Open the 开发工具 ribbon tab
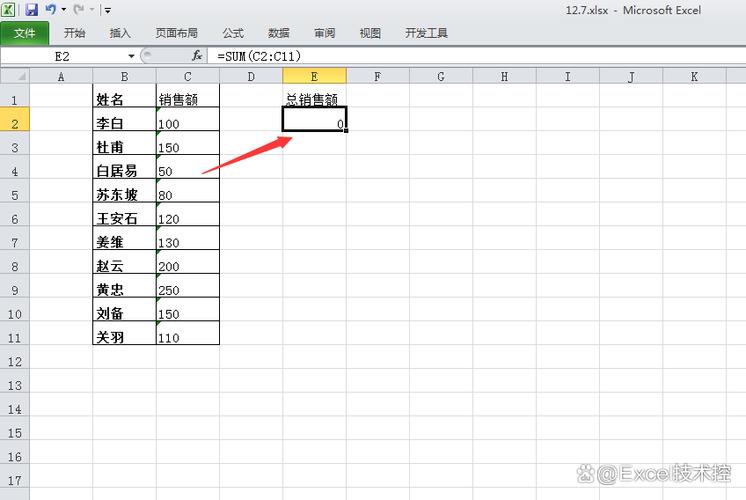Viewport: 746px width, 500px height. click(x=426, y=33)
